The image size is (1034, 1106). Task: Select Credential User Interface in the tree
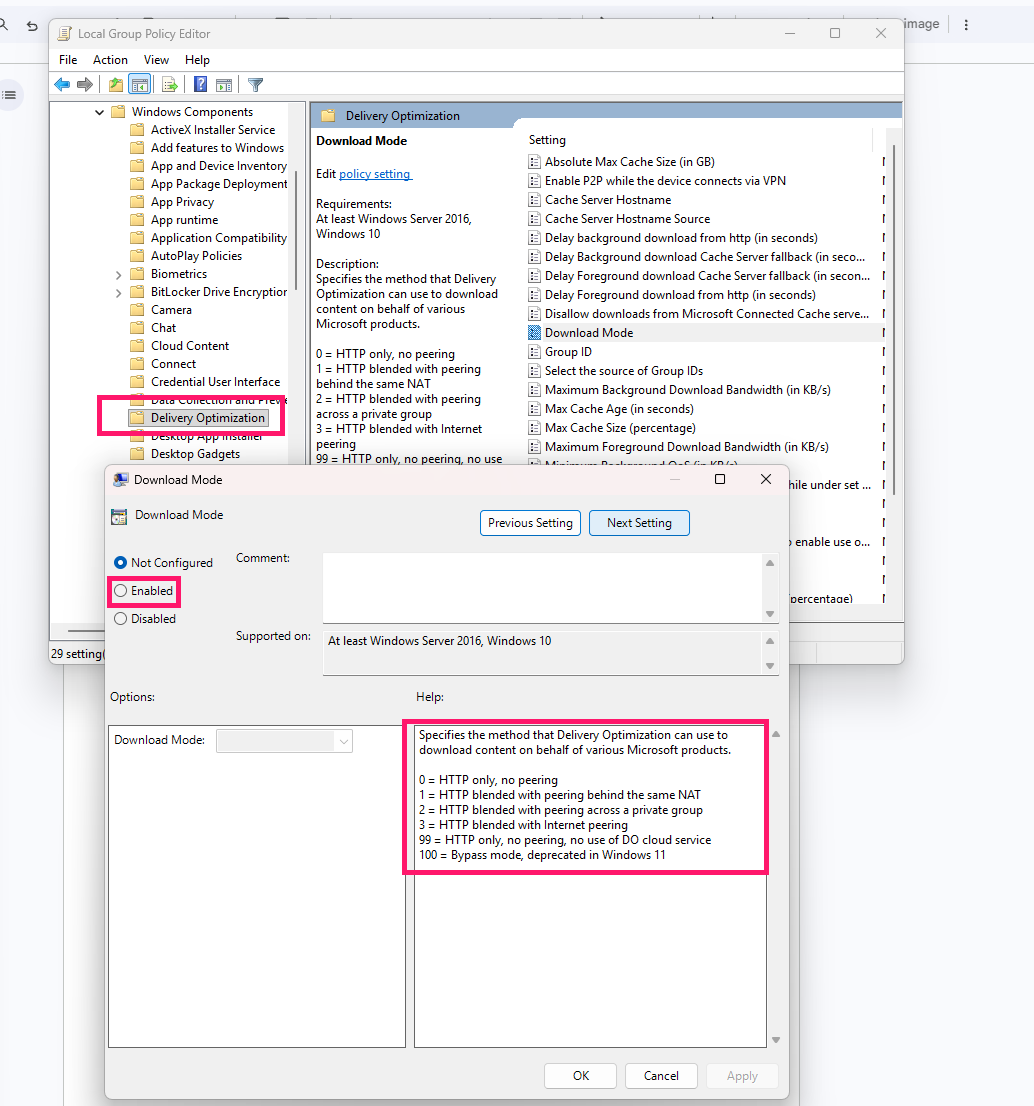tap(215, 382)
